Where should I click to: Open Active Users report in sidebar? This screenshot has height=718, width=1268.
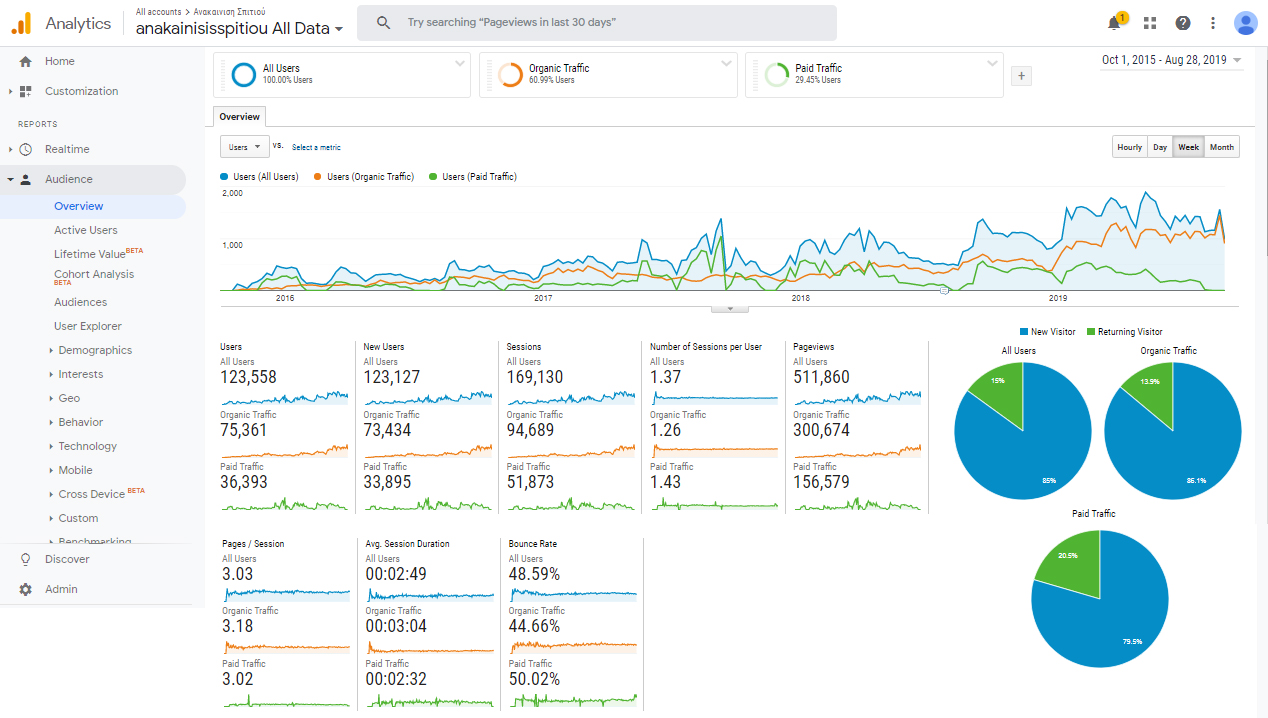click(x=85, y=230)
